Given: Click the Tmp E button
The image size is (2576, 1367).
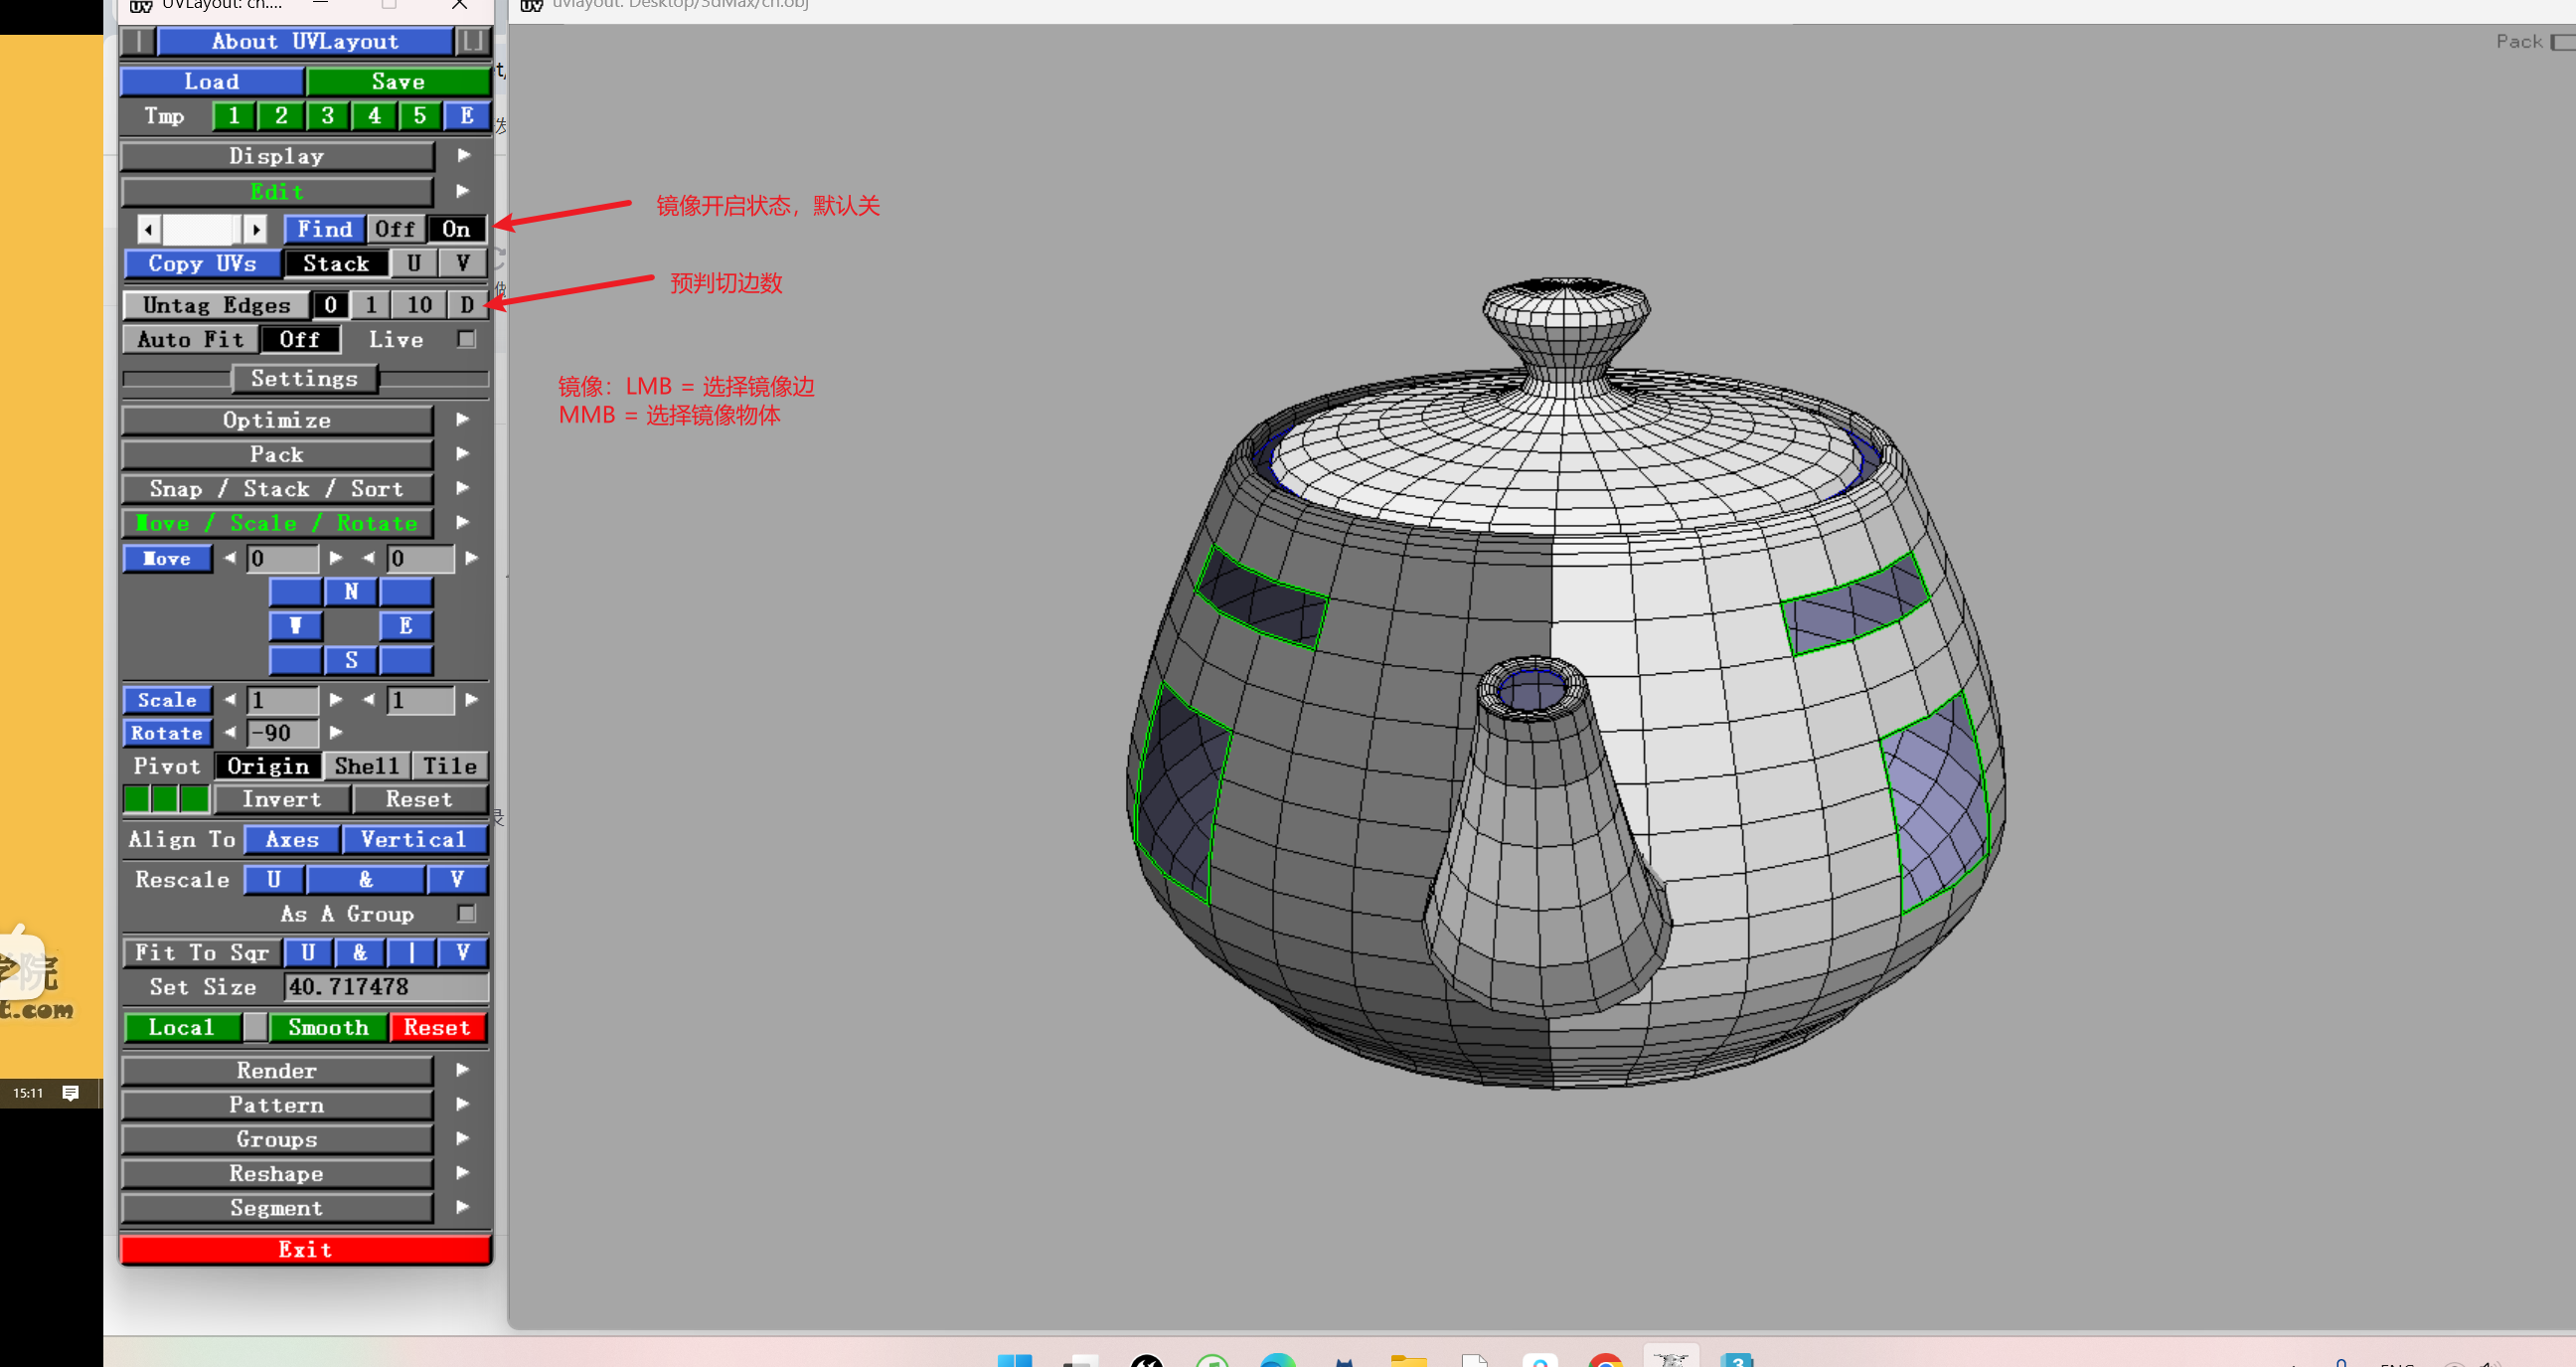Looking at the screenshot, I should tap(467, 116).
